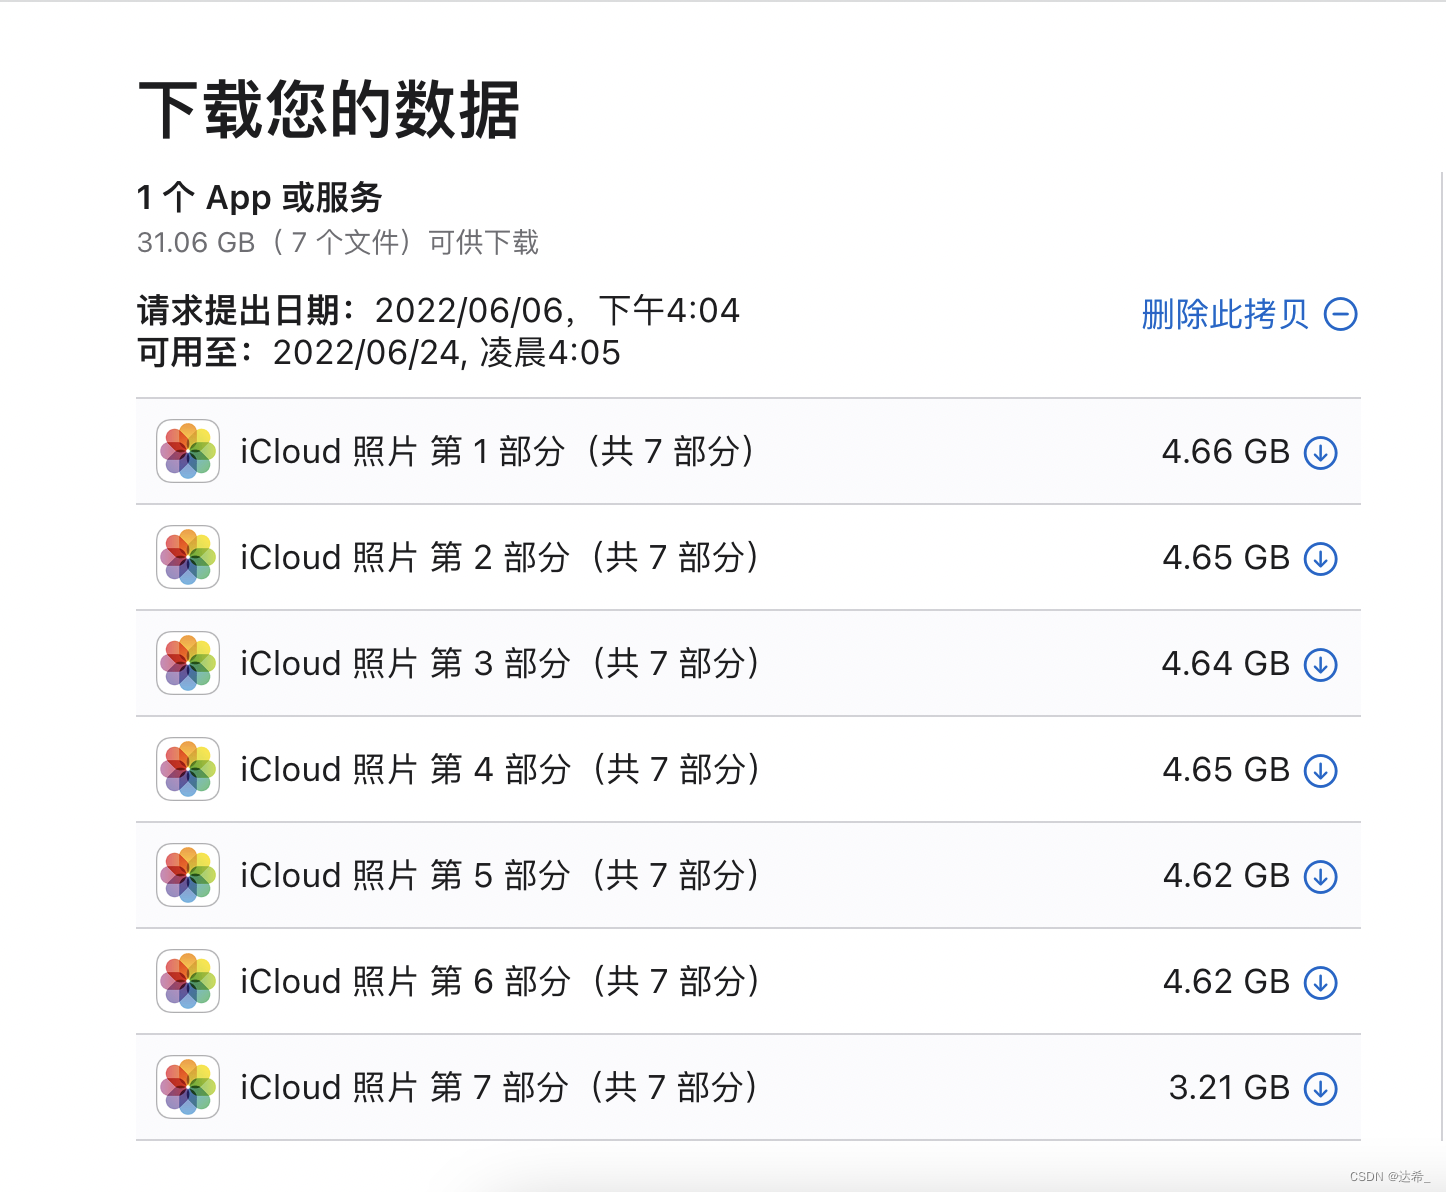This screenshot has height=1192, width=1446.
Task: Click the 4.66 GB size value
Action: point(1226,452)
